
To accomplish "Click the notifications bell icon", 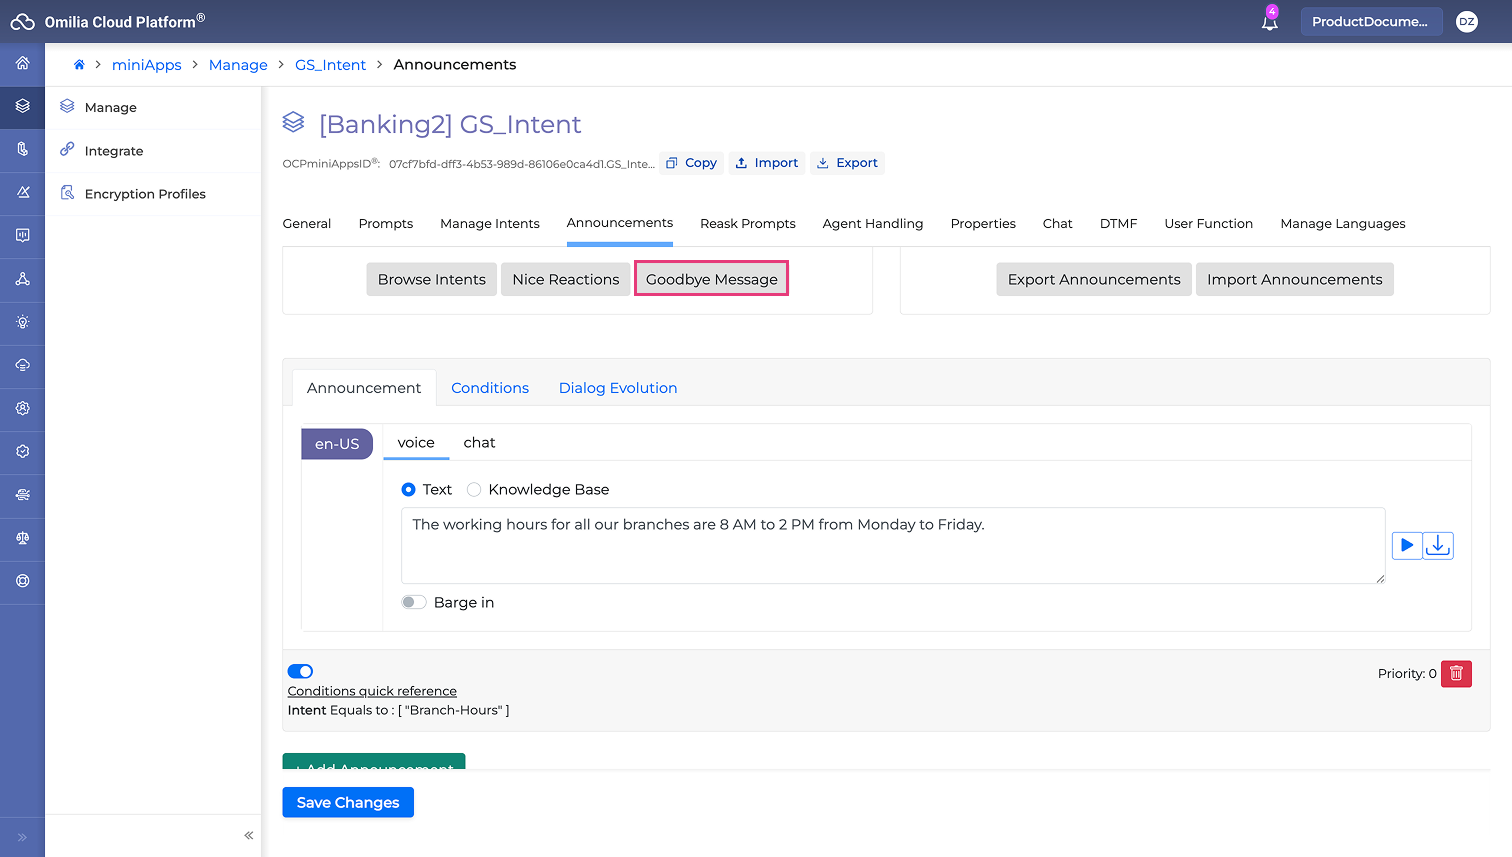I will click(1269, 22).
